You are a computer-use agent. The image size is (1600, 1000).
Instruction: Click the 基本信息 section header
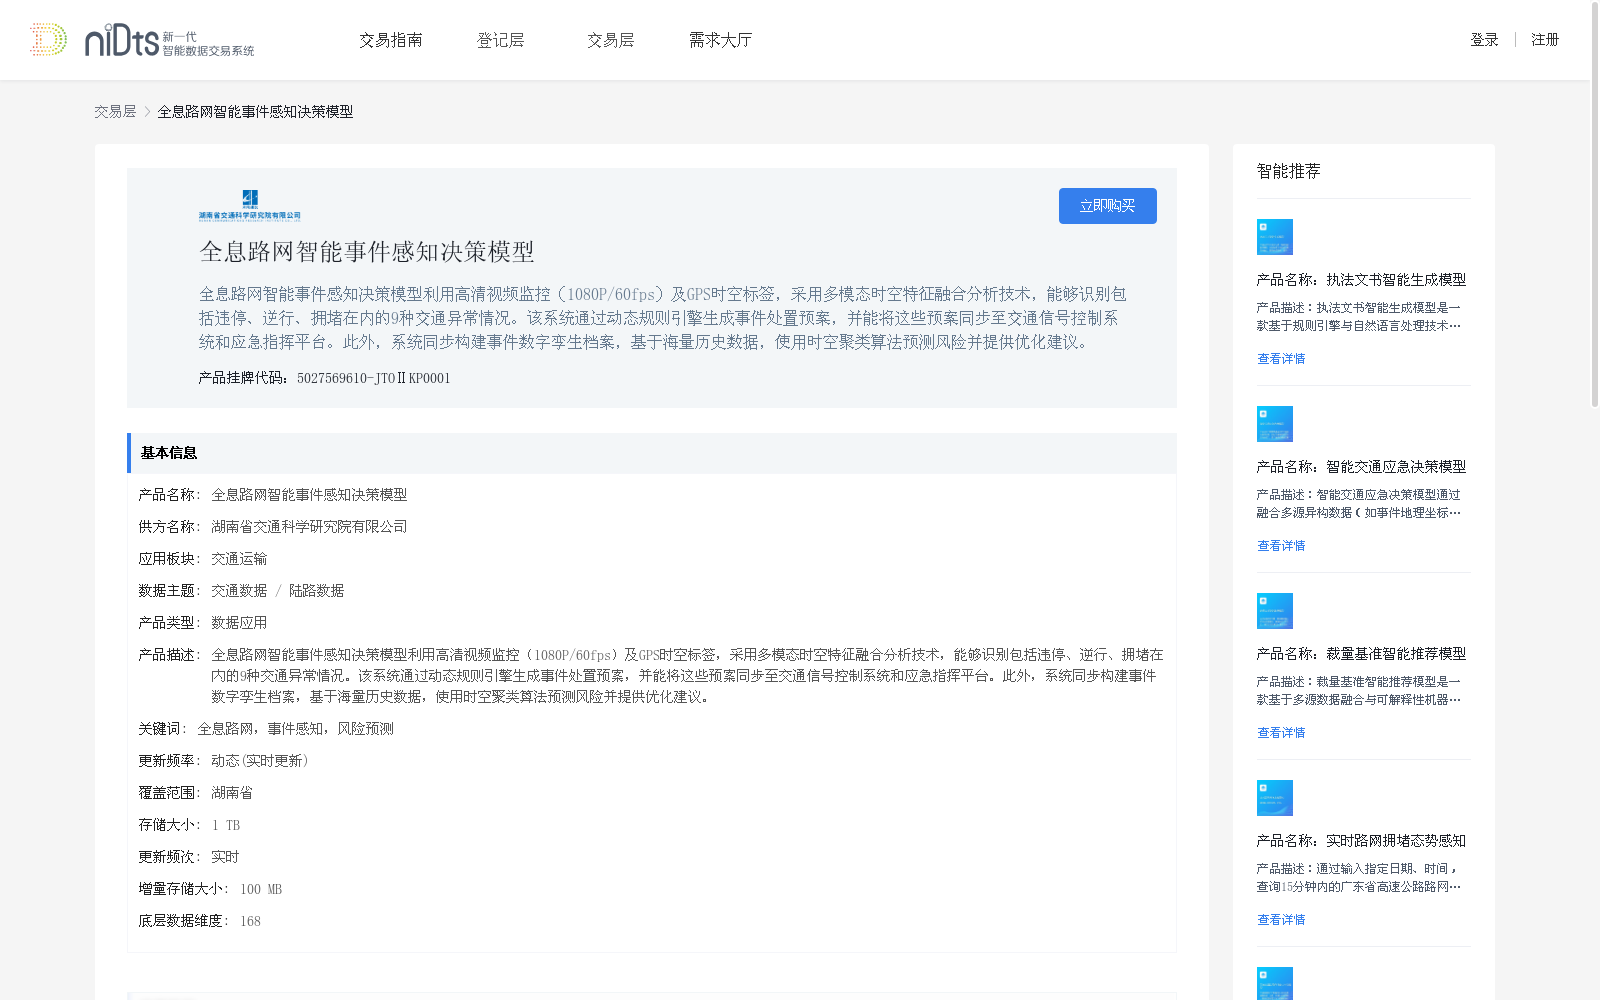pos(652,453)
